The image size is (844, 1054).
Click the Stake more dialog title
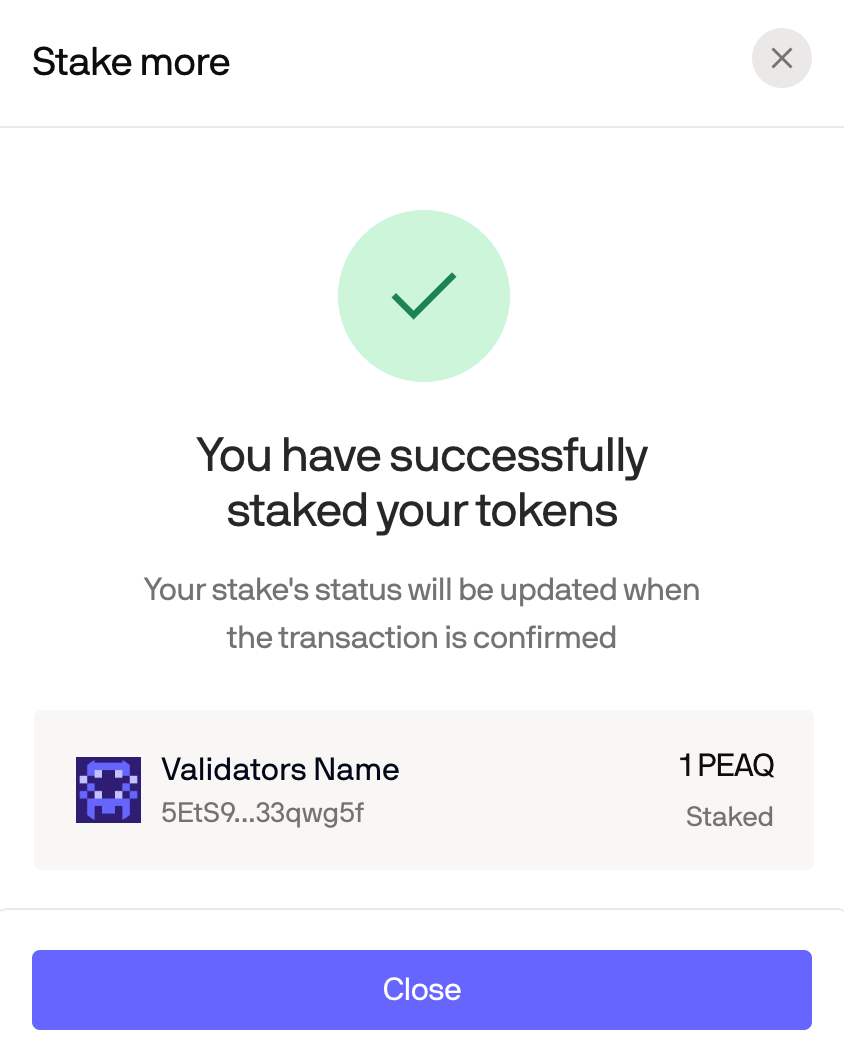click(131, 61)
